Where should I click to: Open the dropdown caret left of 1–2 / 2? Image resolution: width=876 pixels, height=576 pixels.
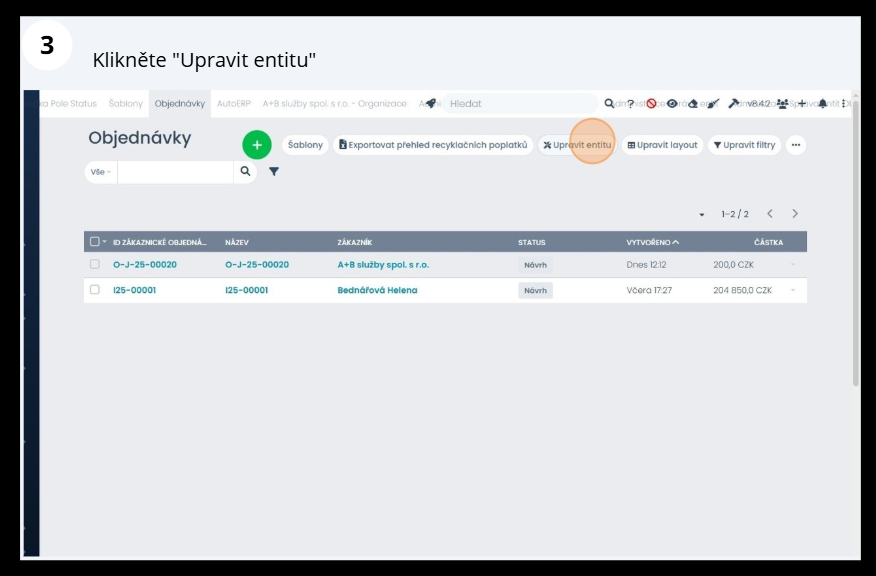tap(702, 214)
